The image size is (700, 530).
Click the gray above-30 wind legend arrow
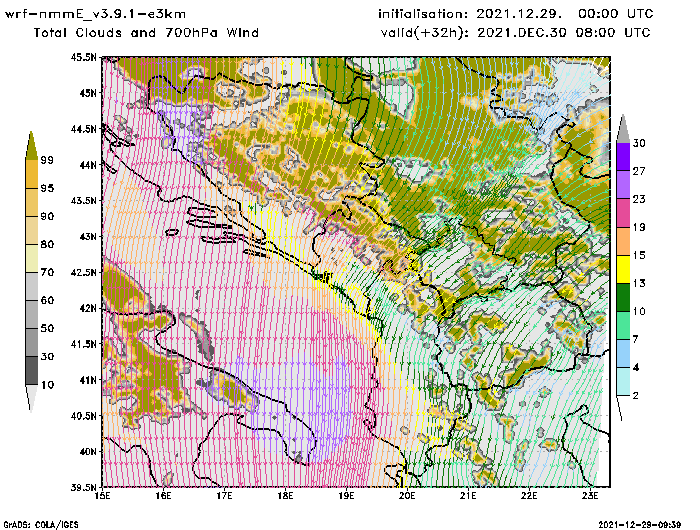pos(623,129)
